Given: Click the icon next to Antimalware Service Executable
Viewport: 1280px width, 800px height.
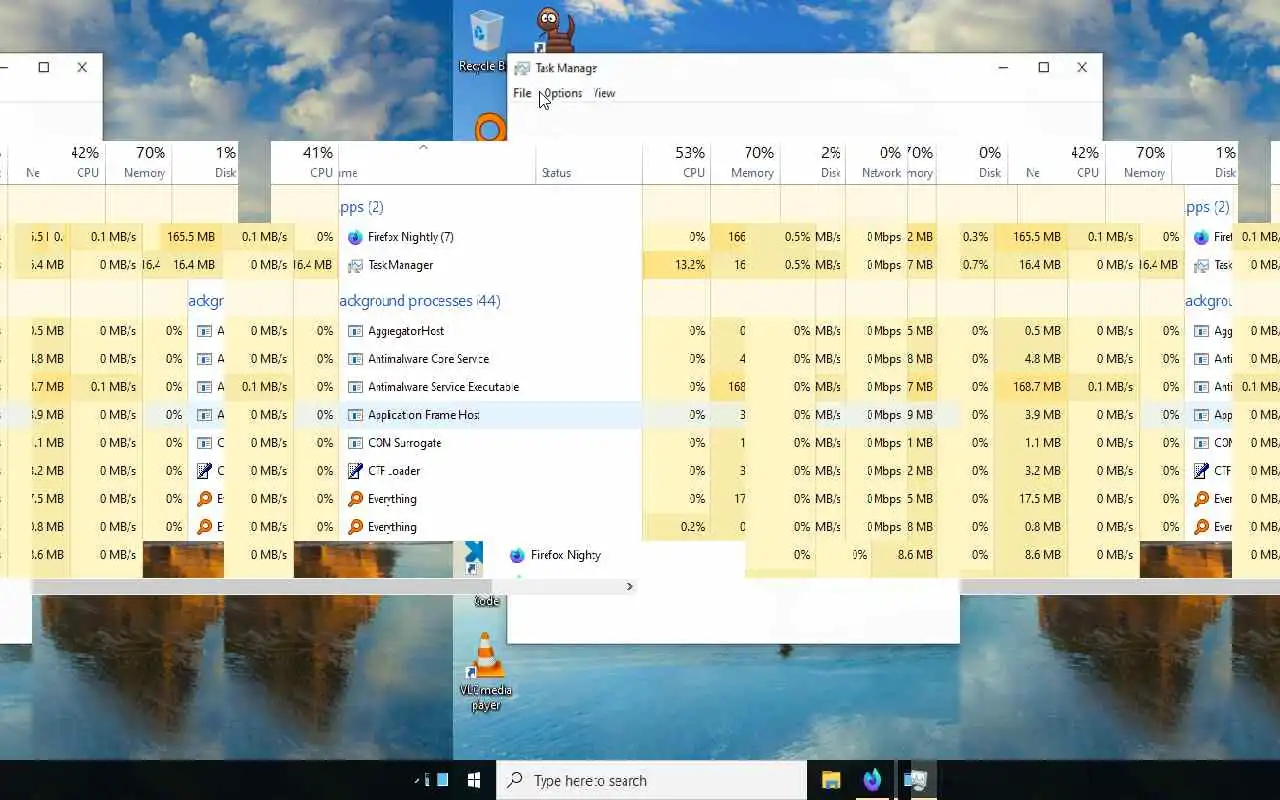Looking at the screenshot, I should [355, 387].
